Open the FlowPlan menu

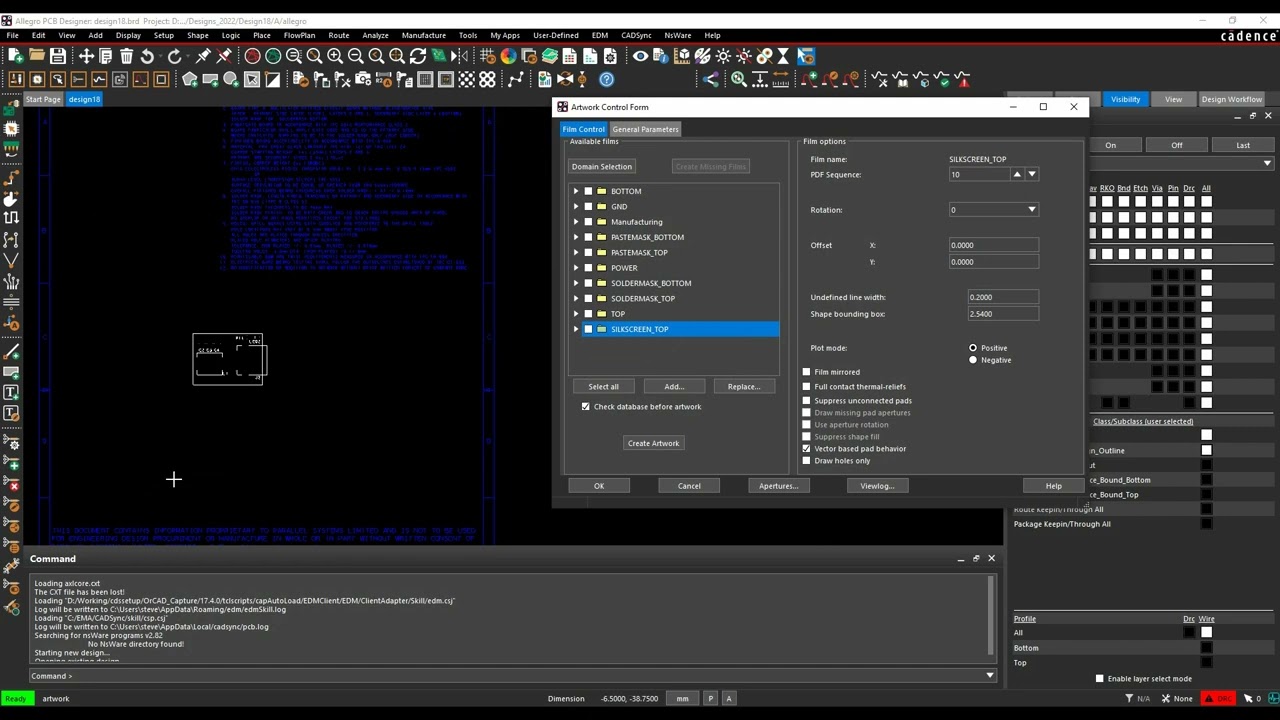click(x=299, y=35)
